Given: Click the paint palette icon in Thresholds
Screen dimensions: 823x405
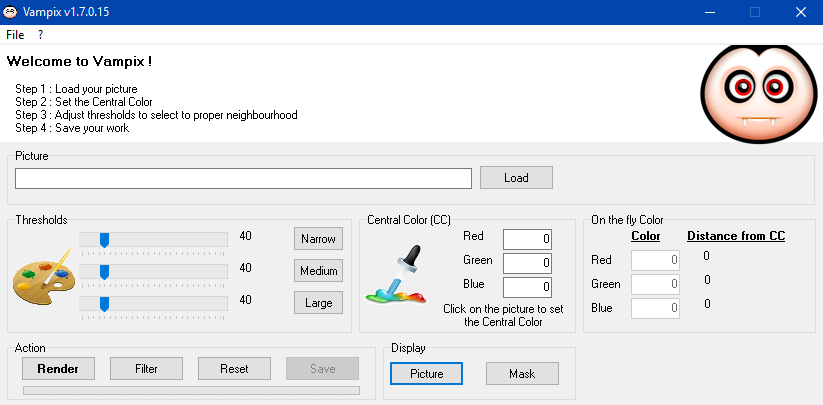Looking at the screenshot, I should pyautogui.click(x=43, y=276).
